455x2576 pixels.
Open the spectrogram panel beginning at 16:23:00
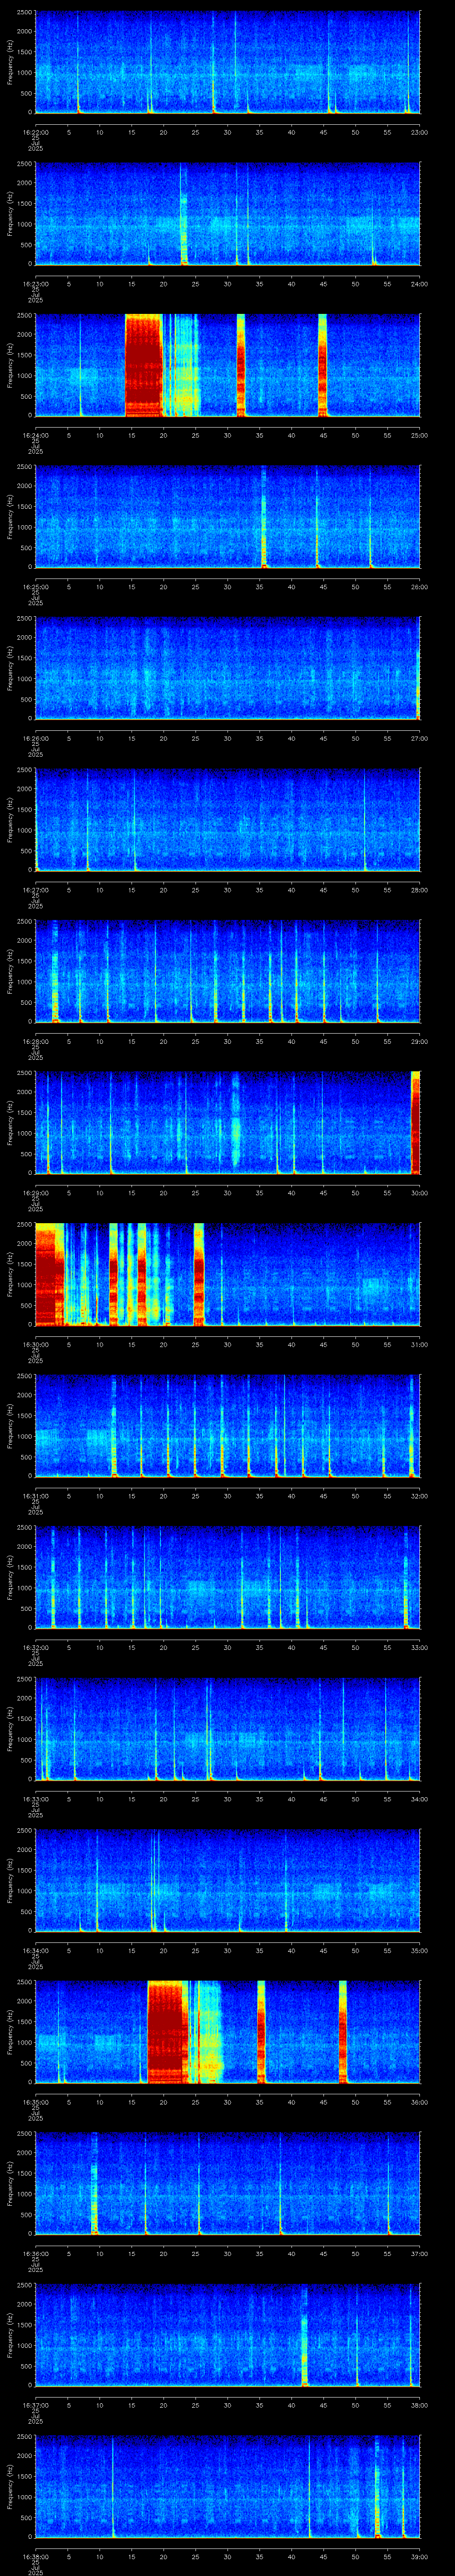click(x=227, y=214)
